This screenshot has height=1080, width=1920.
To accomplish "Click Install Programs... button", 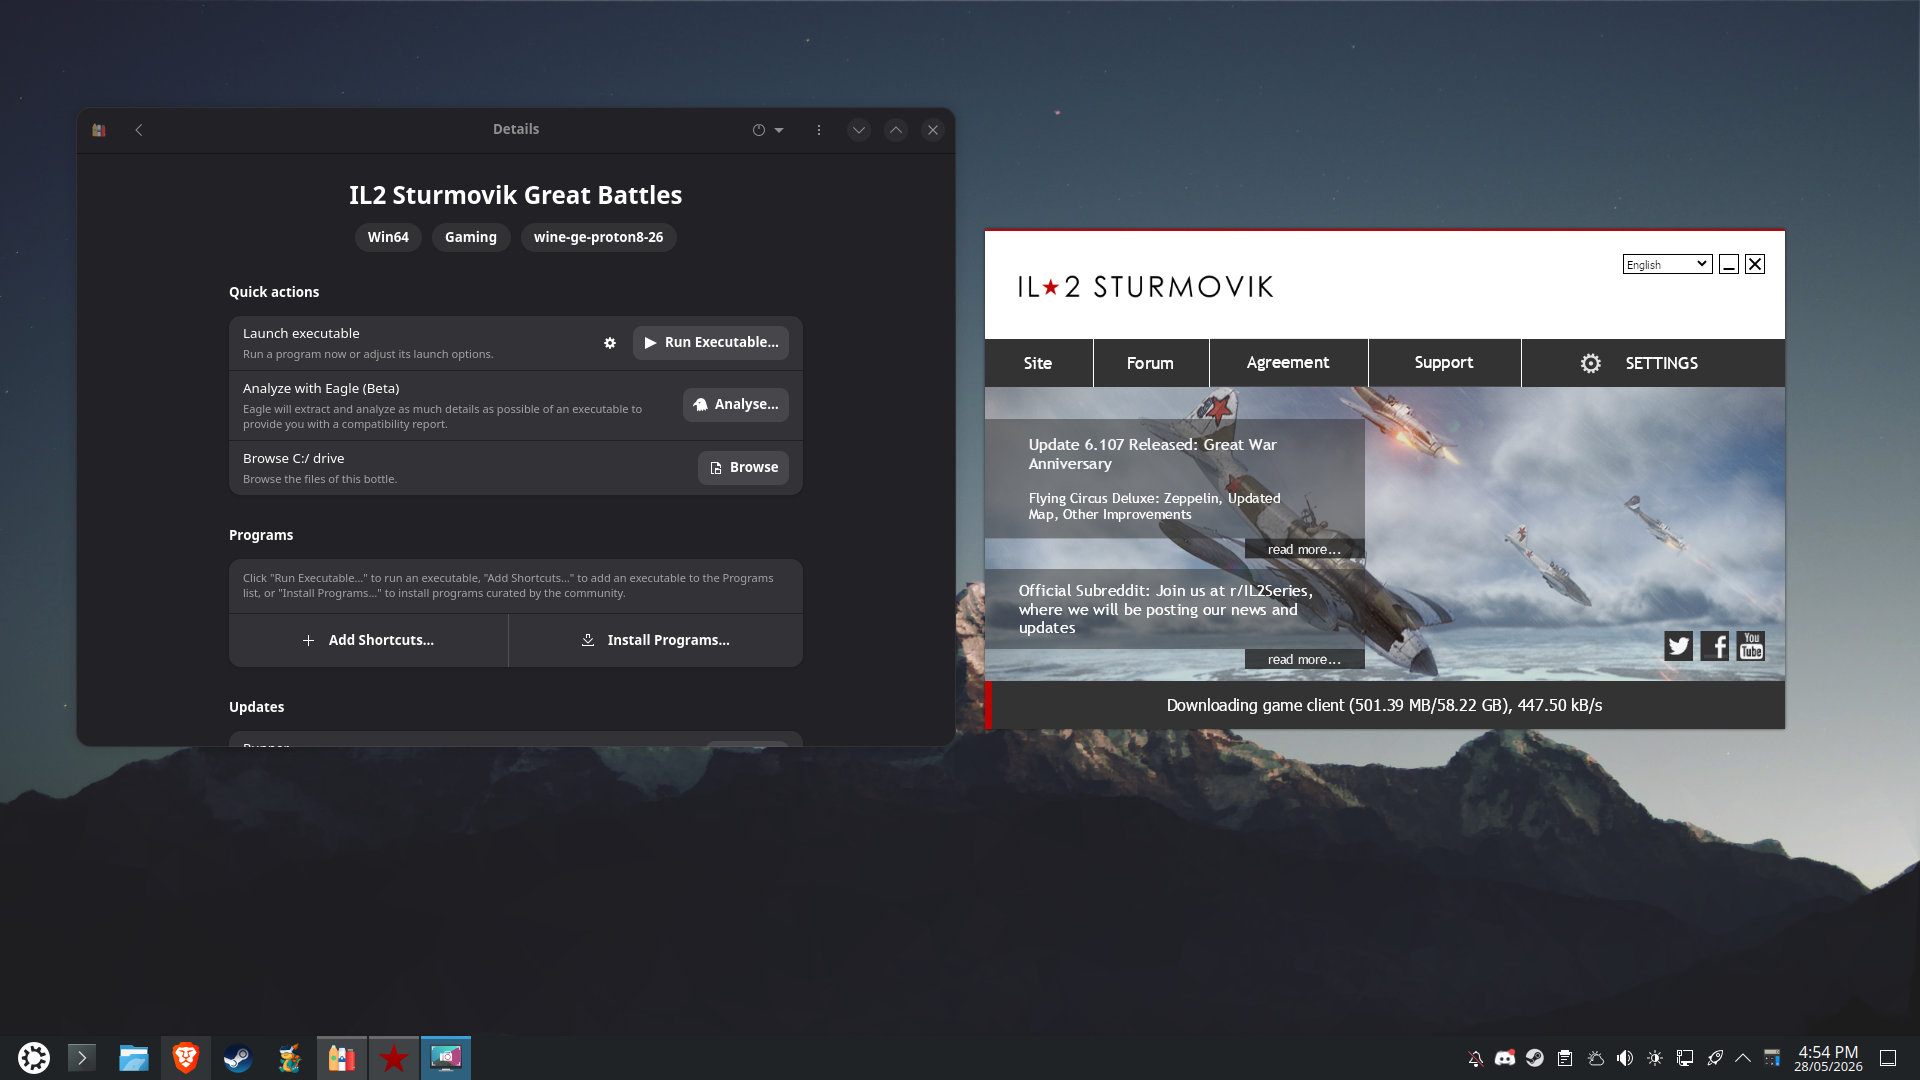I will 656,640.
